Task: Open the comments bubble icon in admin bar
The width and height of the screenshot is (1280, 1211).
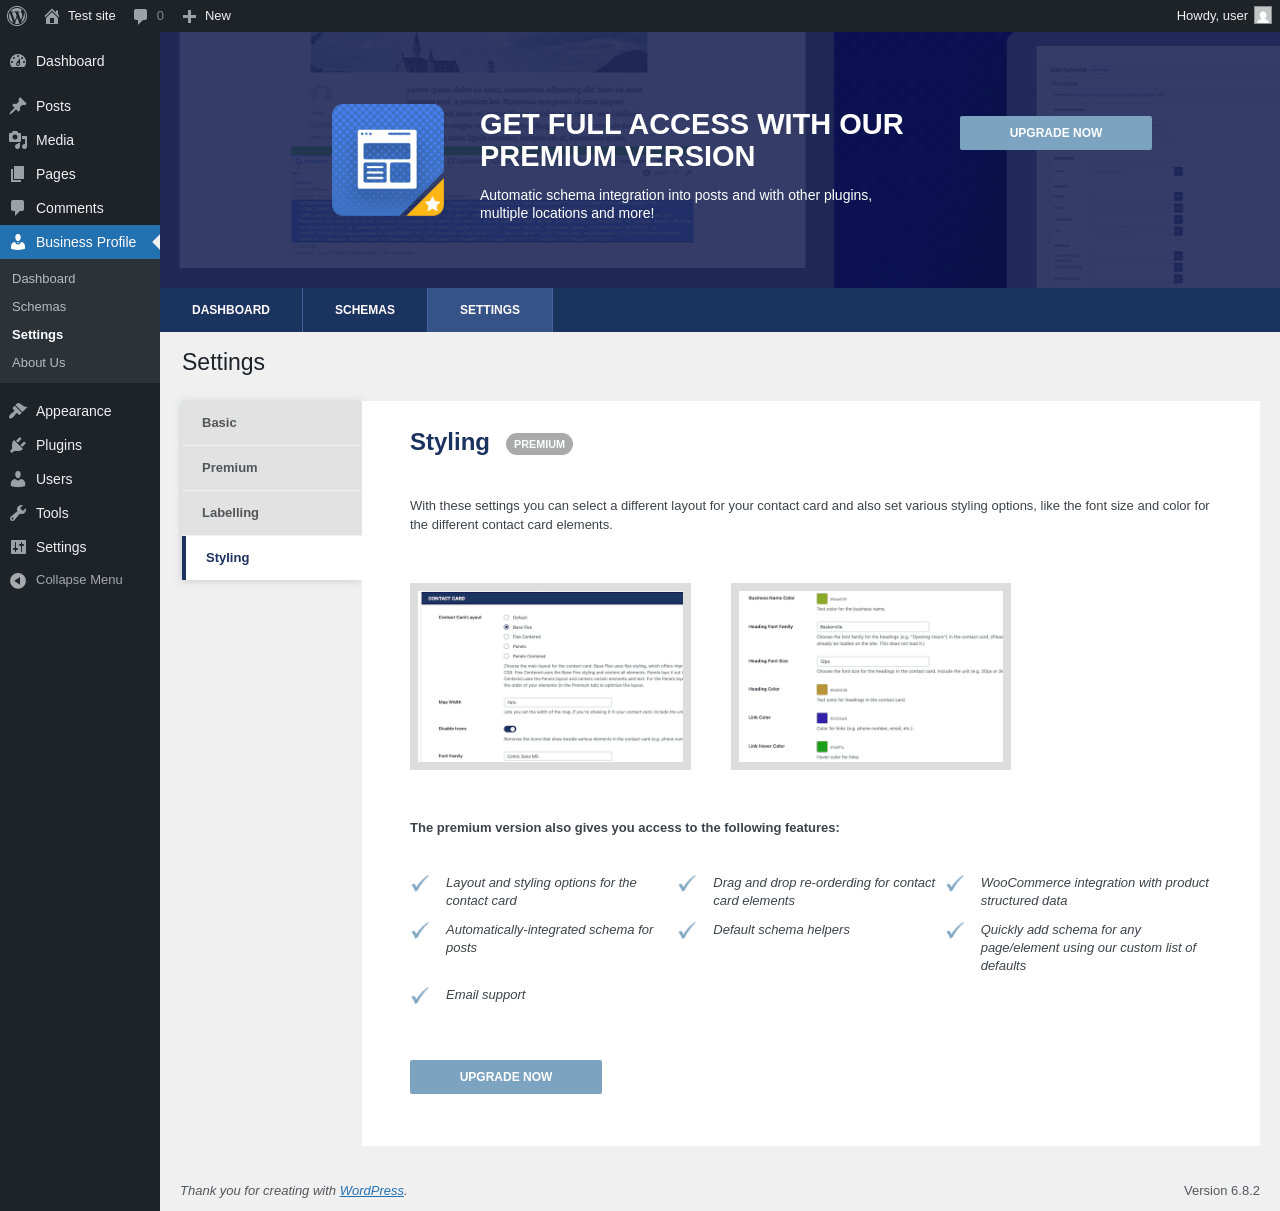Action: click(x=141, y=16)
